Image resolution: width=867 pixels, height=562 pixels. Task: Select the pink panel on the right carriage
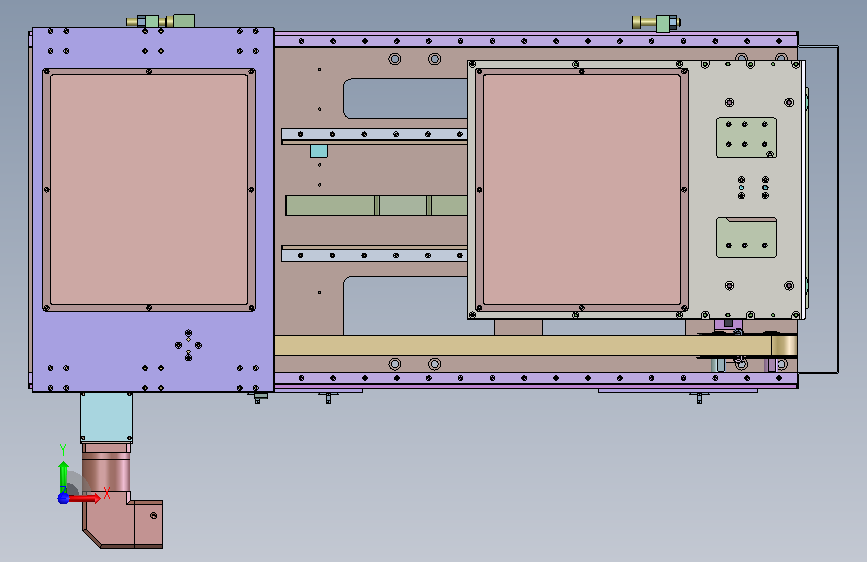tap(582, 189)
